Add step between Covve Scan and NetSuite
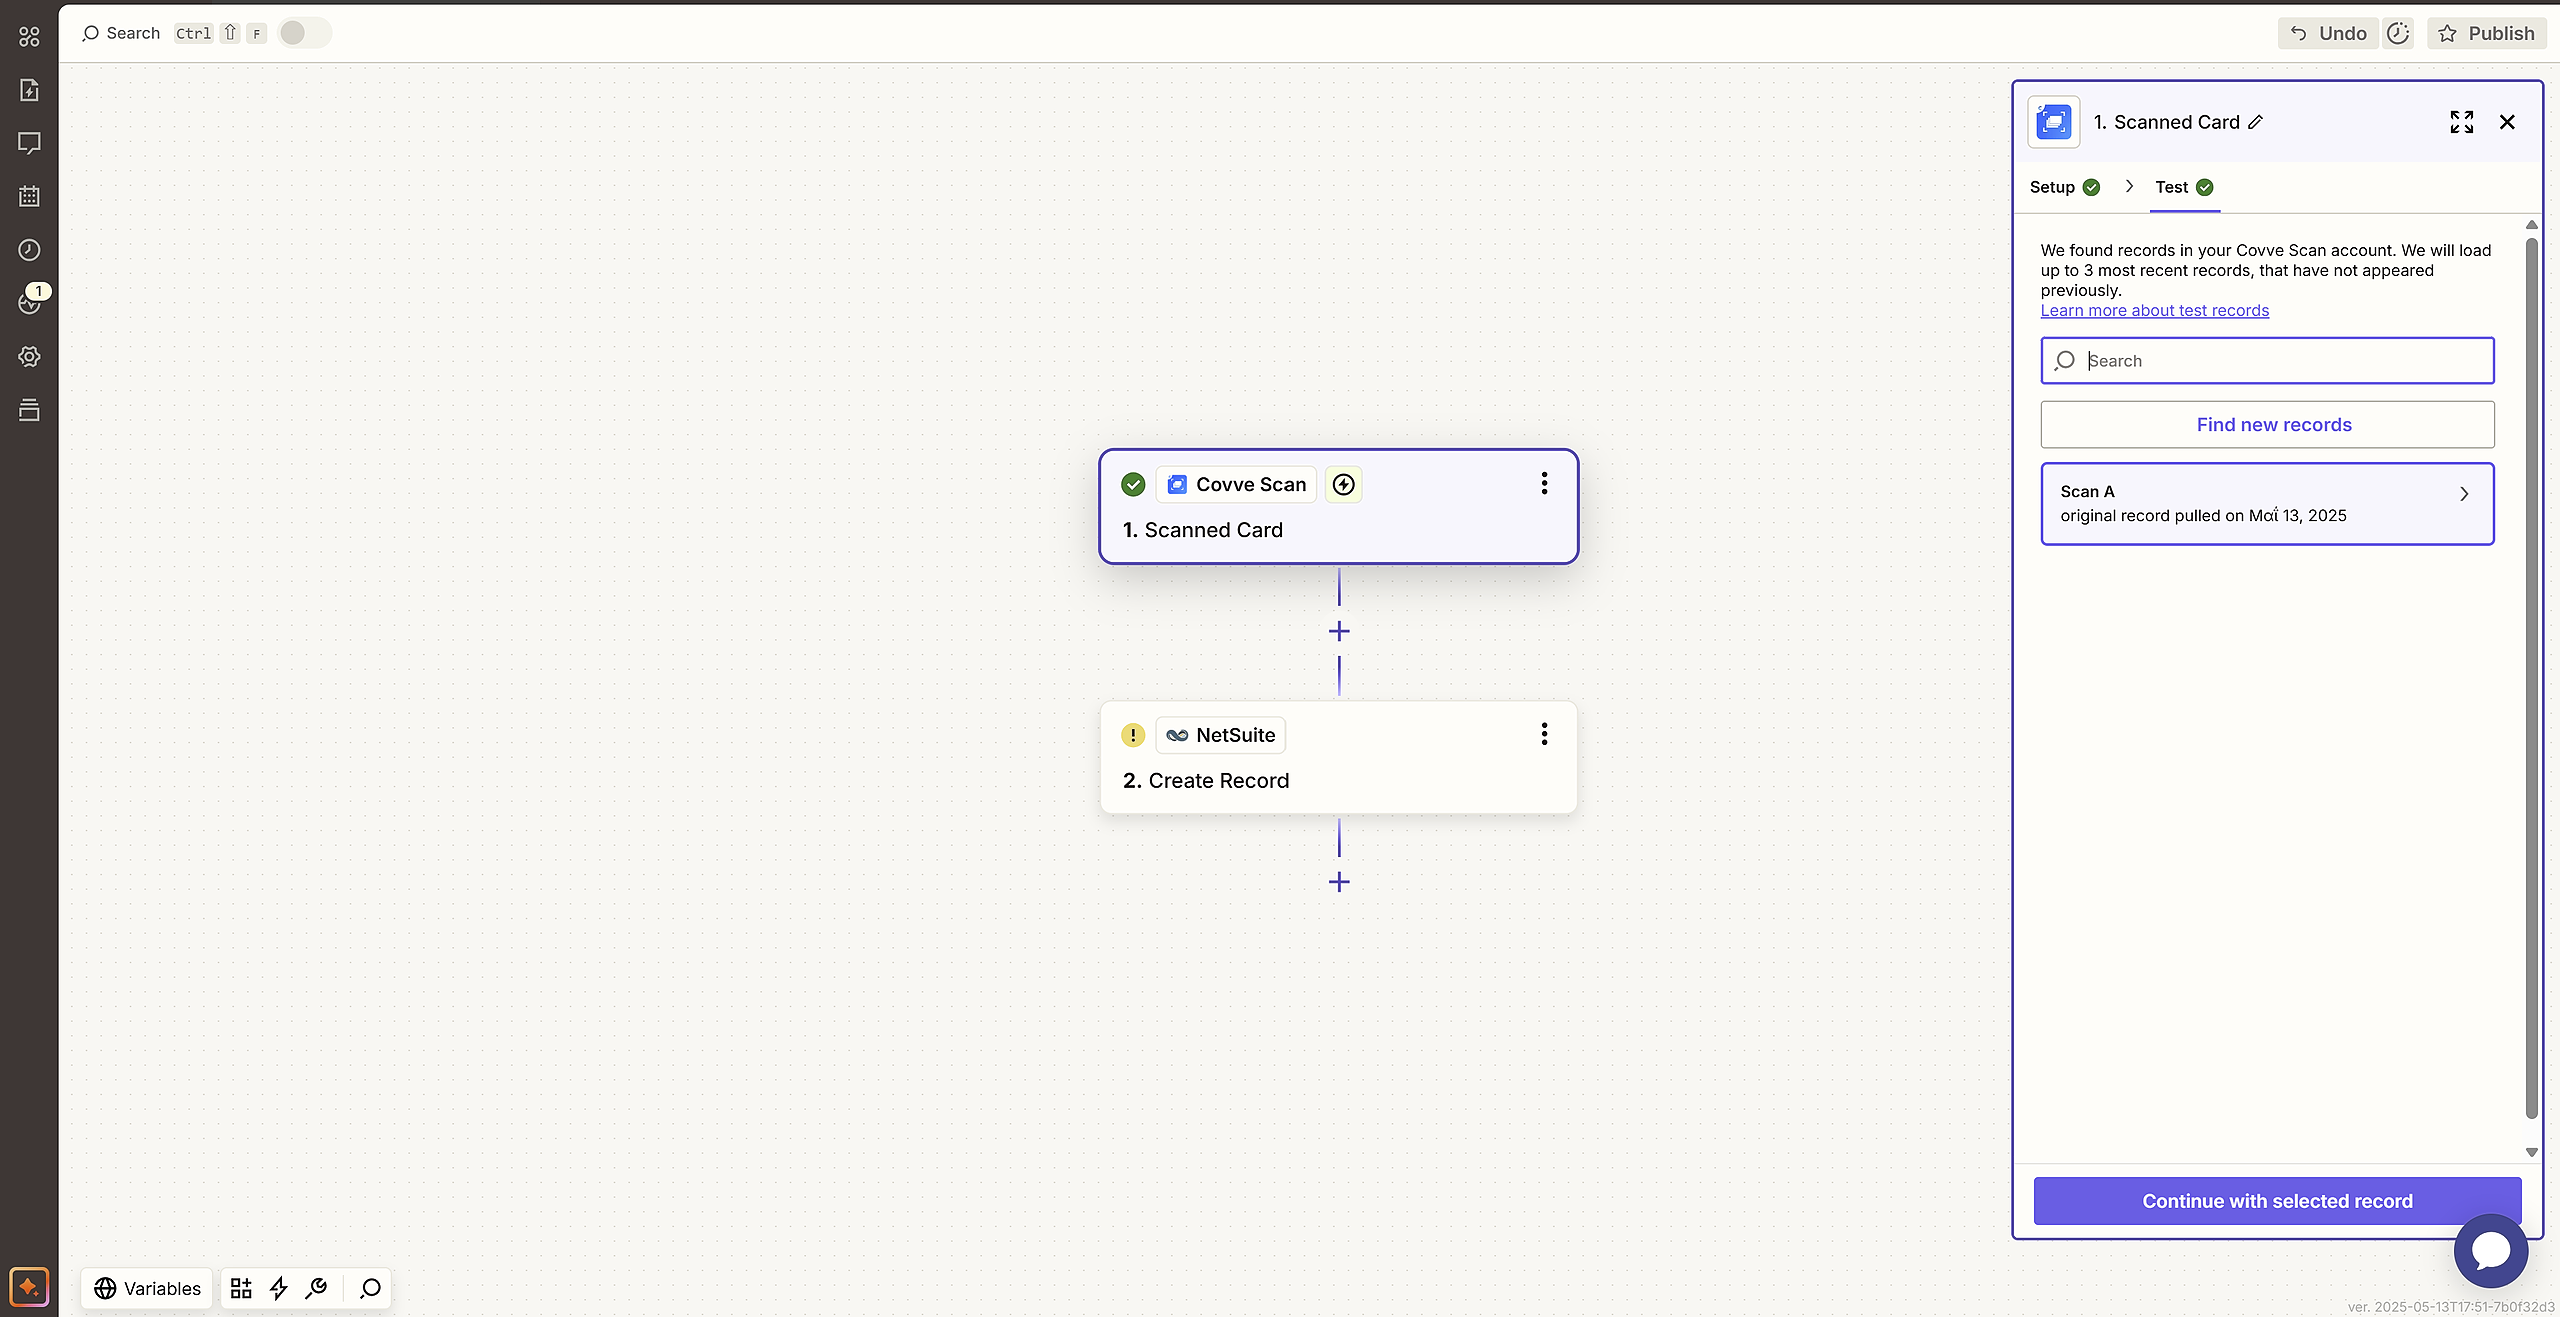2560x1317 pixels. coord(1339,632)
